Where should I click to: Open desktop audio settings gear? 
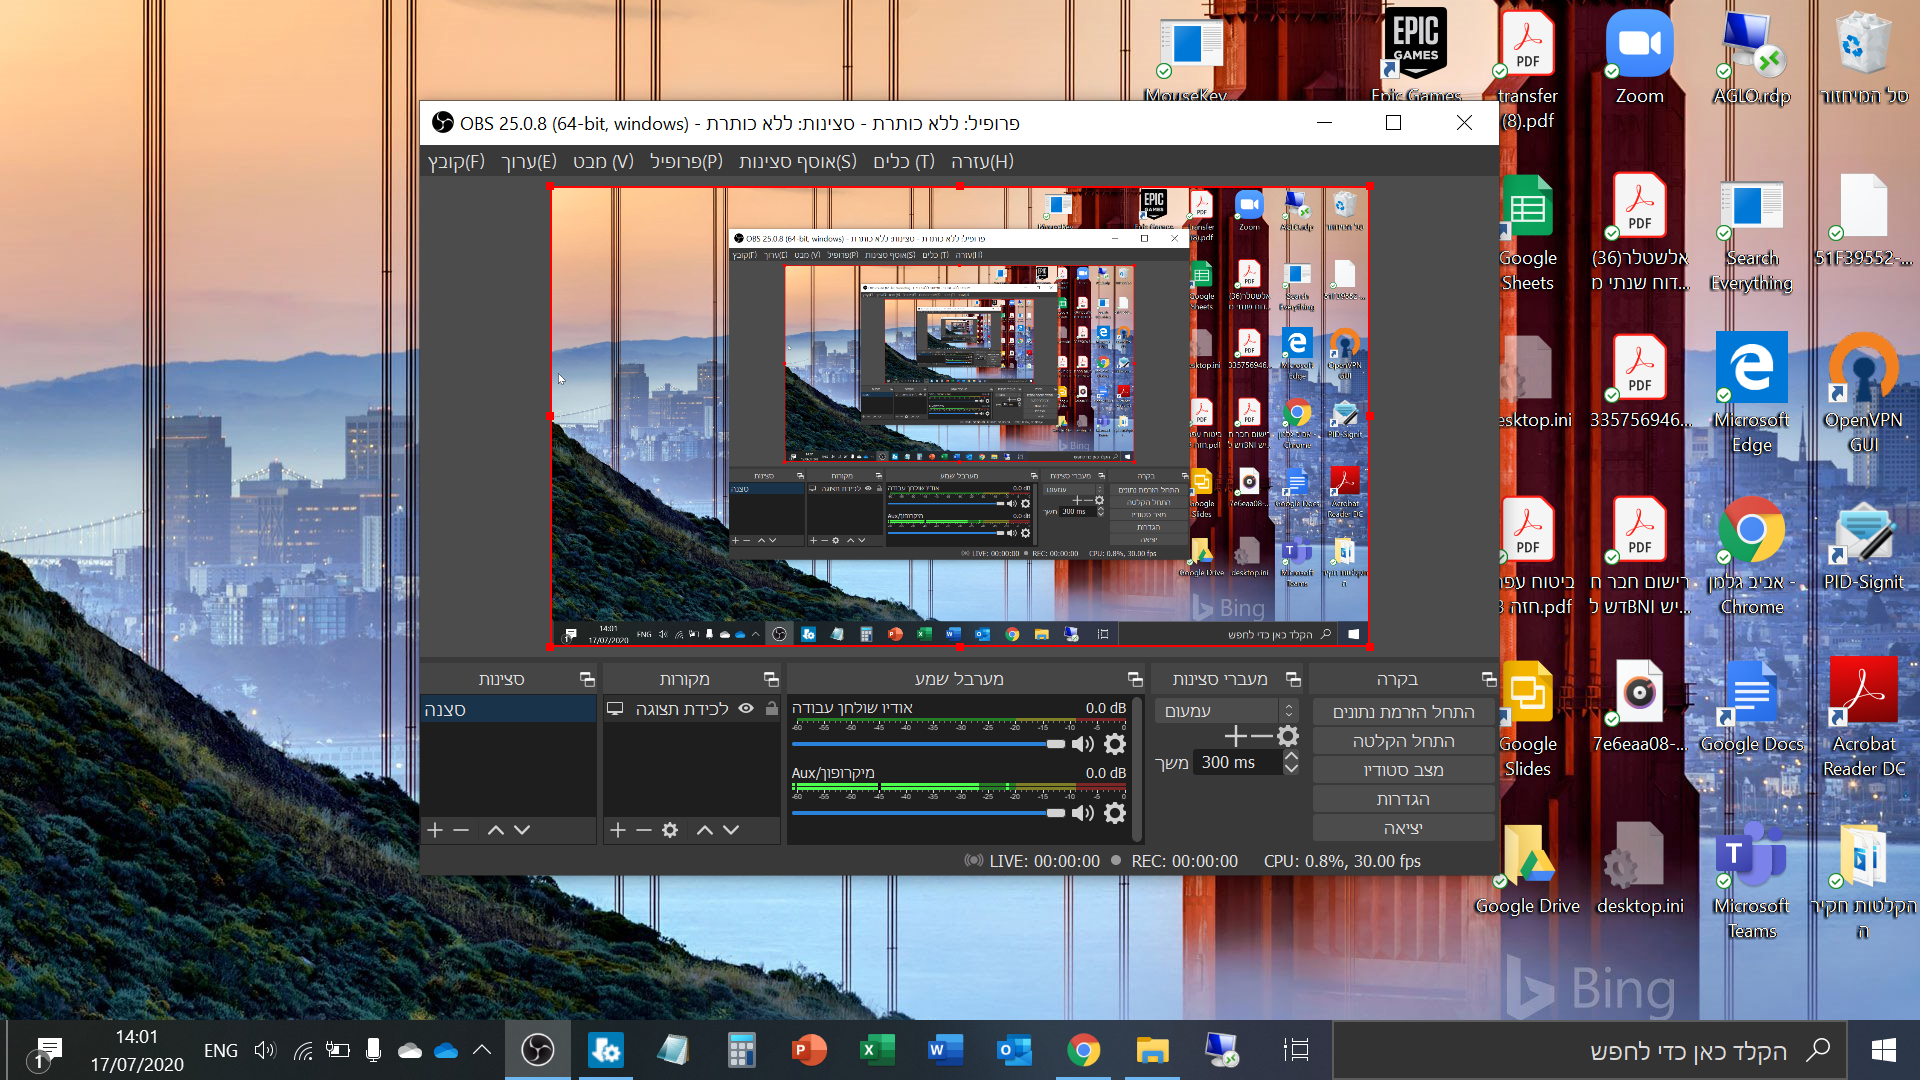(1115, 744)
